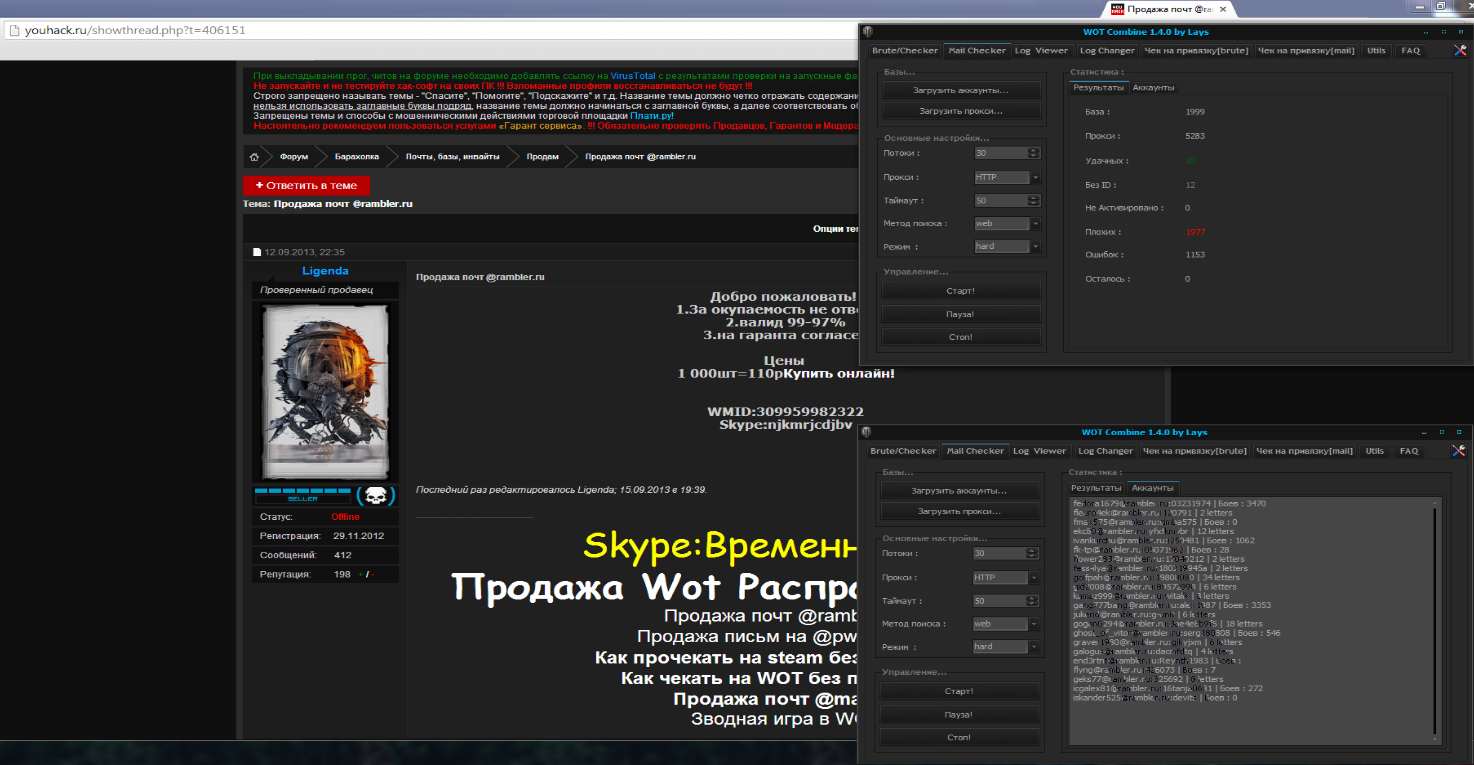The width and height of the screenshot is (1474, 765).
Task: Open Brute/Checker tab in upper WOT Combine window
Action: point(905,51)
